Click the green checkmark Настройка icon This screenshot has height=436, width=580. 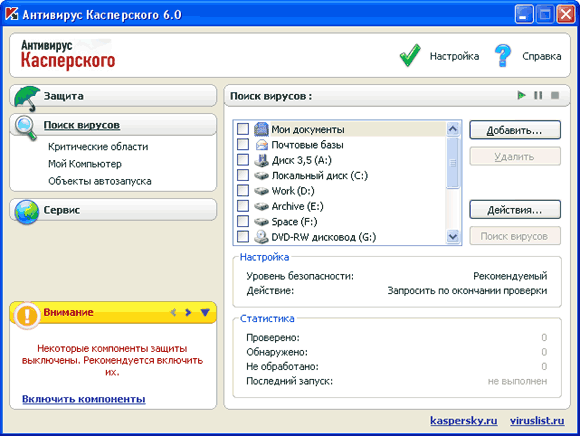pyautogui.click(x=410, y=56)
